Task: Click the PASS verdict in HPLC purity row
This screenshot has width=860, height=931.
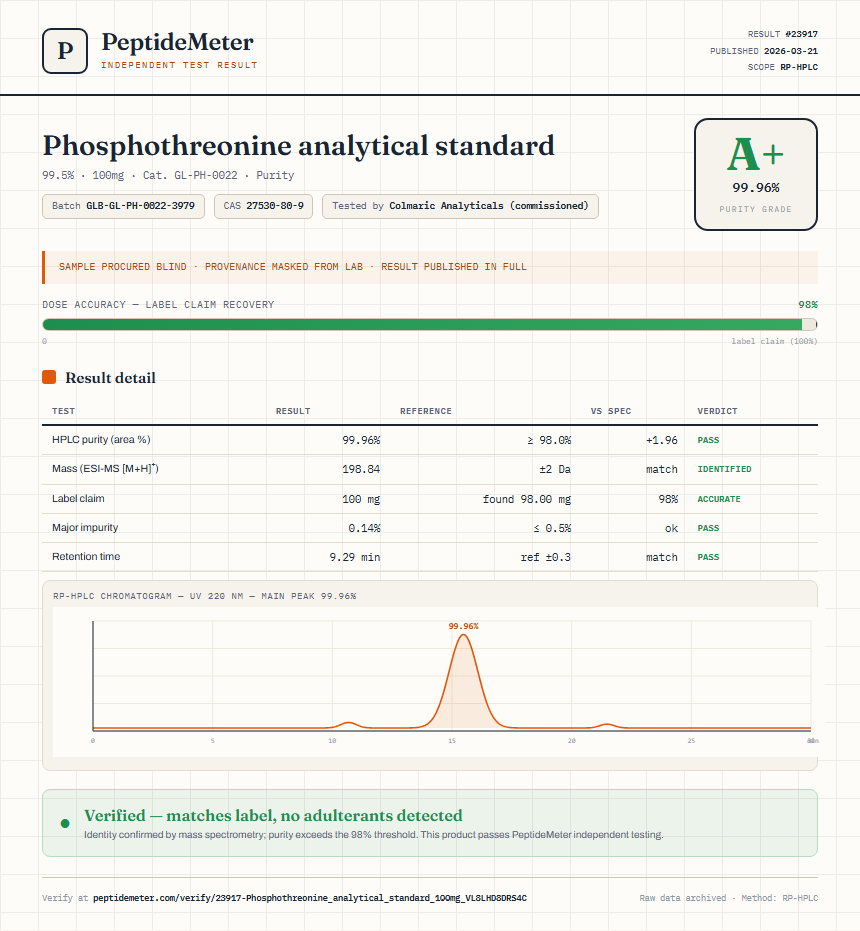Action: 708,440
